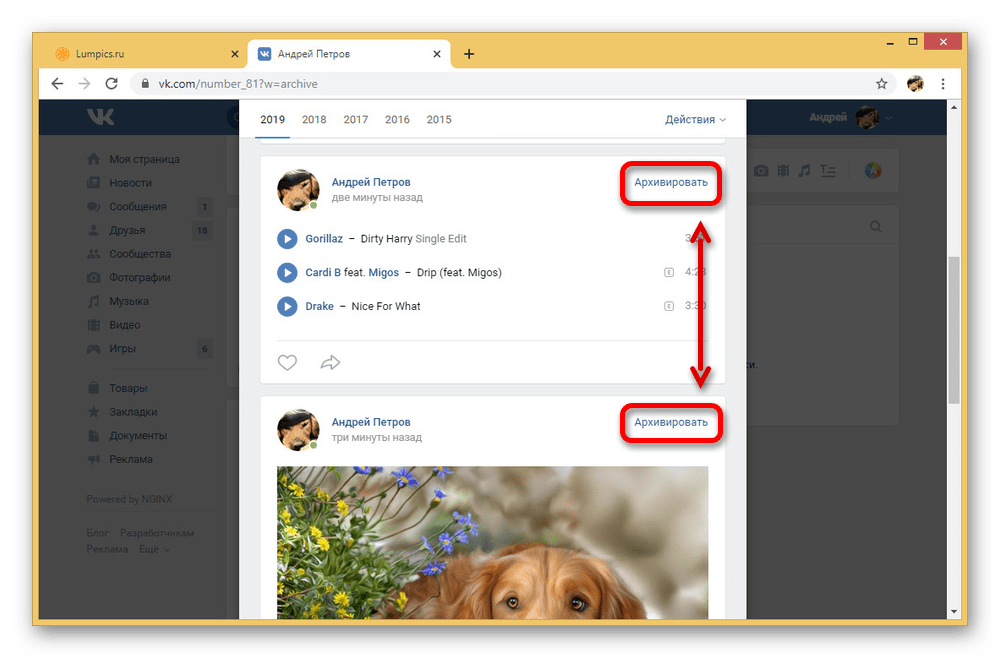Expand the Андрей account menu in header

tap(850, 117)
